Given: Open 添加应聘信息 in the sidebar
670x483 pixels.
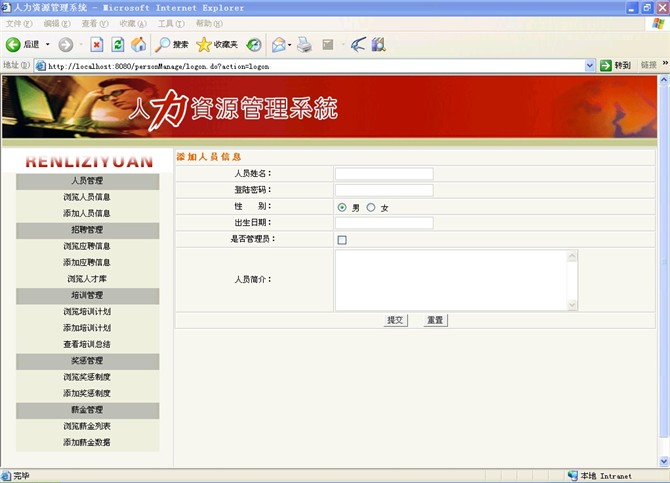Looking at the screenshot, I should point(87,262).
